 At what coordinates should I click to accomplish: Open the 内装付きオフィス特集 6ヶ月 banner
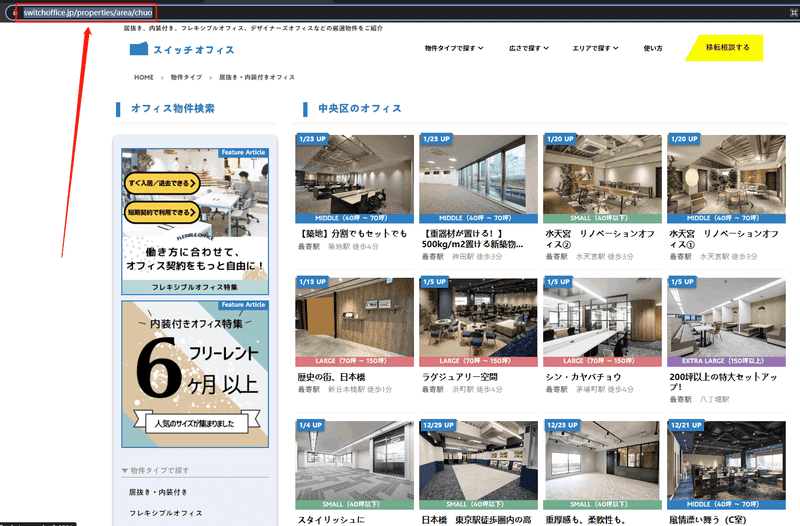[195, 374]
